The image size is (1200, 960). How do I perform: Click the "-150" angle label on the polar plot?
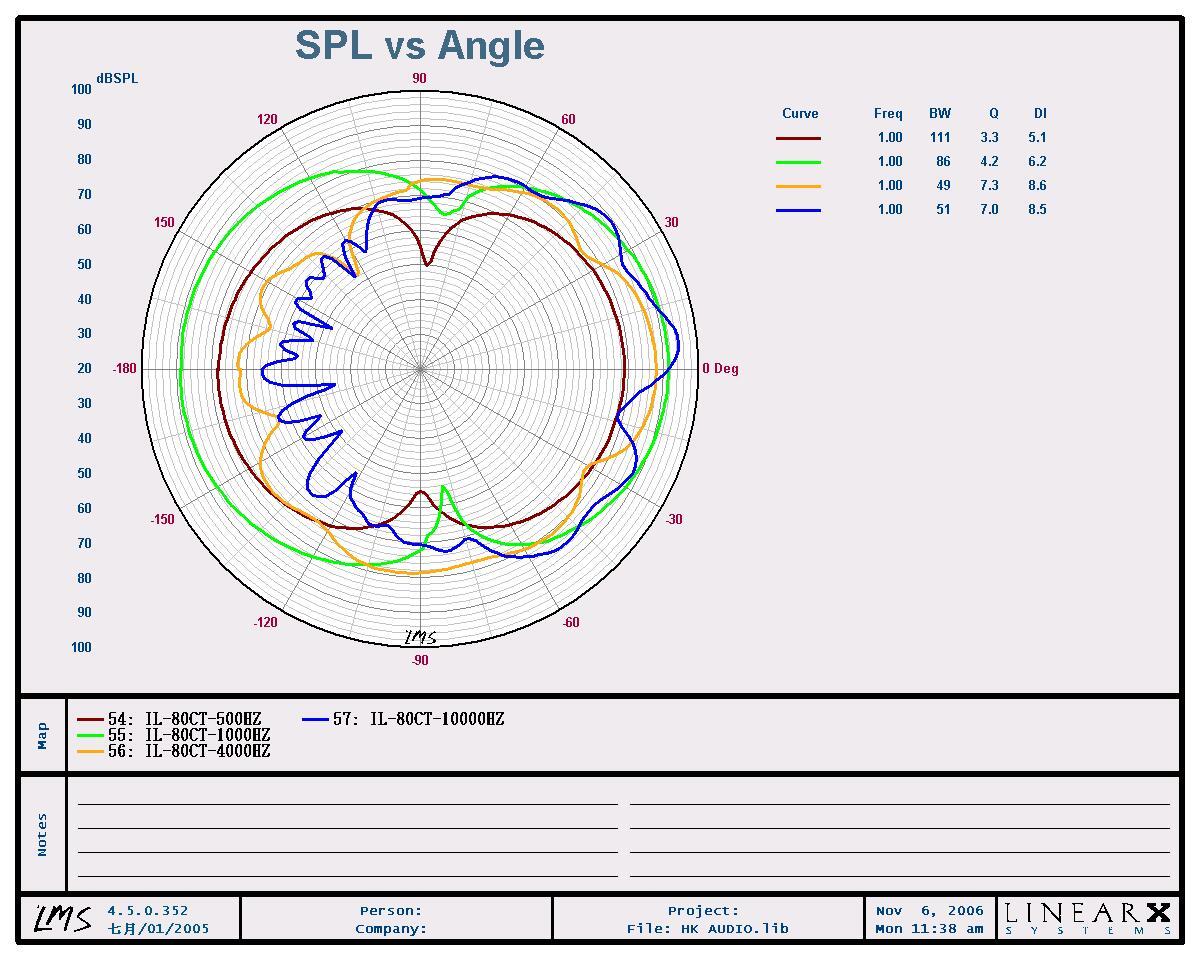point(162,519)
